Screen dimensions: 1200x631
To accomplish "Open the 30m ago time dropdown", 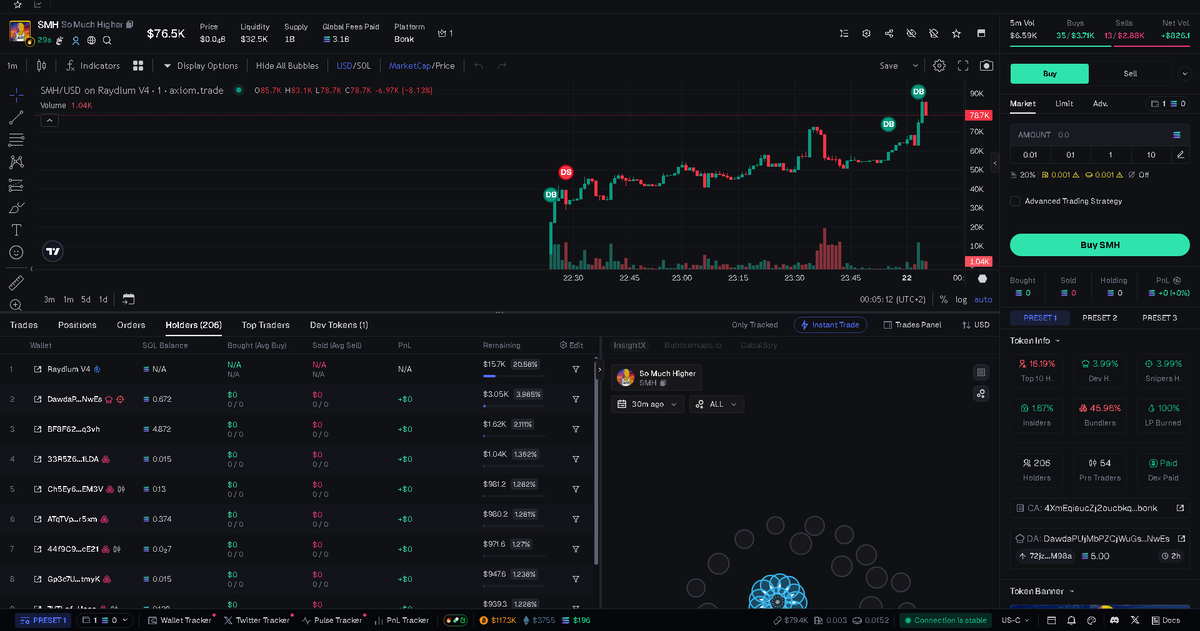I will coord(648,404).
